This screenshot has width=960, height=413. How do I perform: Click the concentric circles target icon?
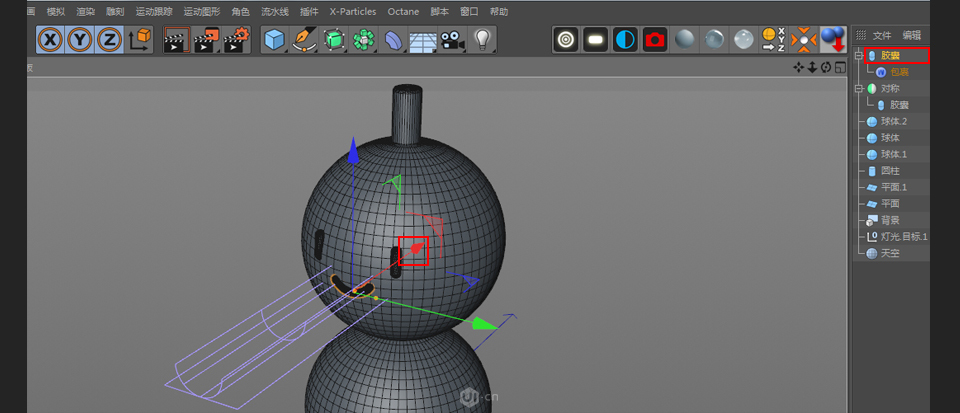pos(566,40)
